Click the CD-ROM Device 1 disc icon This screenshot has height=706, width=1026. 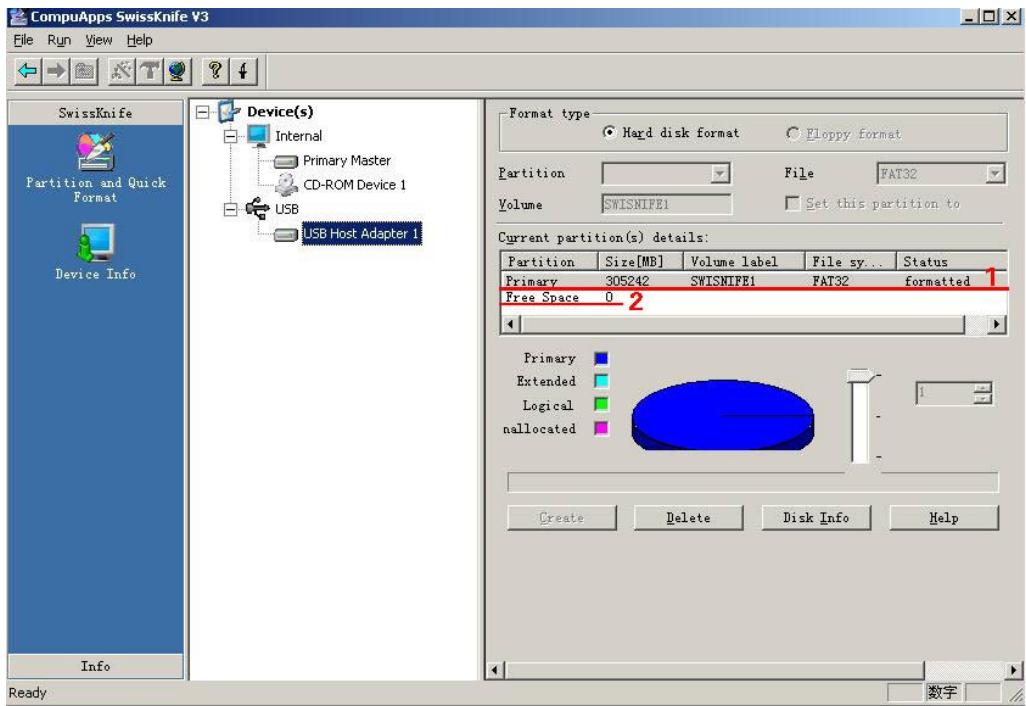coord(286,185)
